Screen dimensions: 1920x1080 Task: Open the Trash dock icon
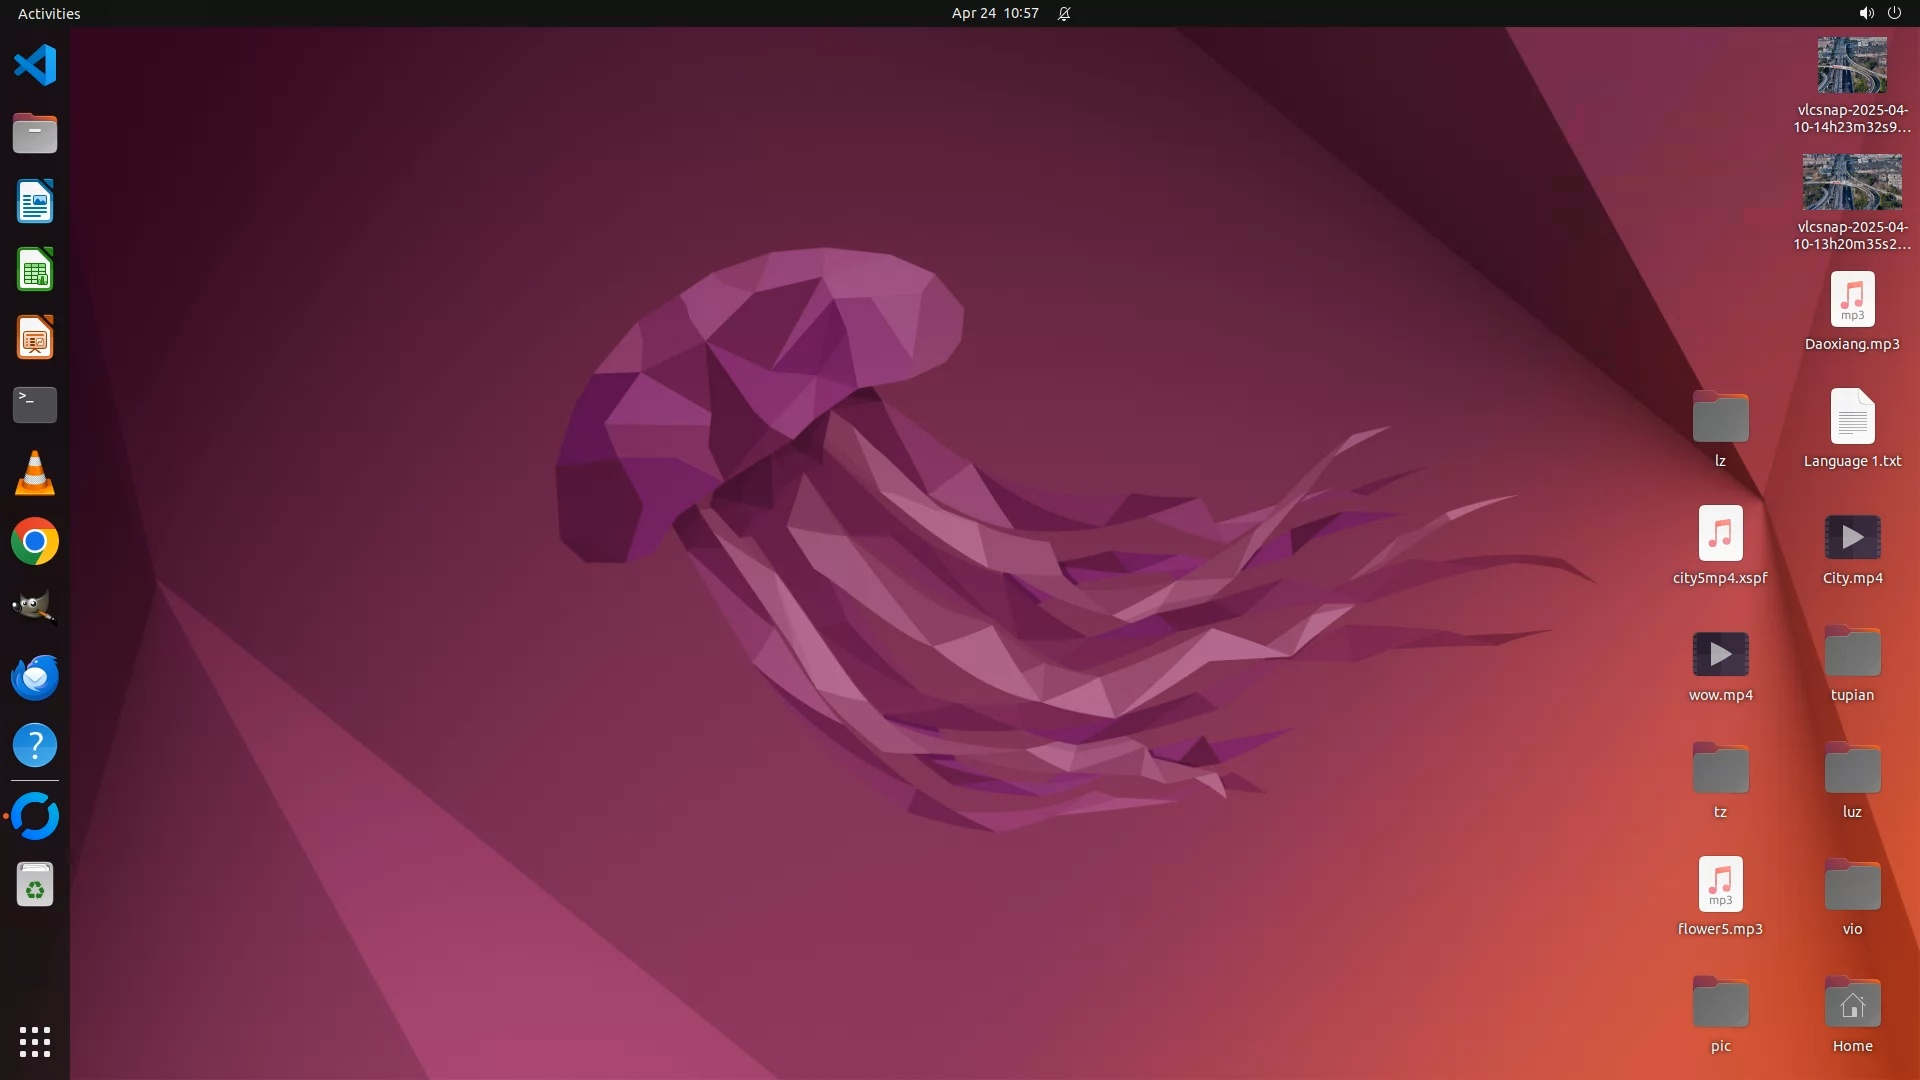click(35, 885)
